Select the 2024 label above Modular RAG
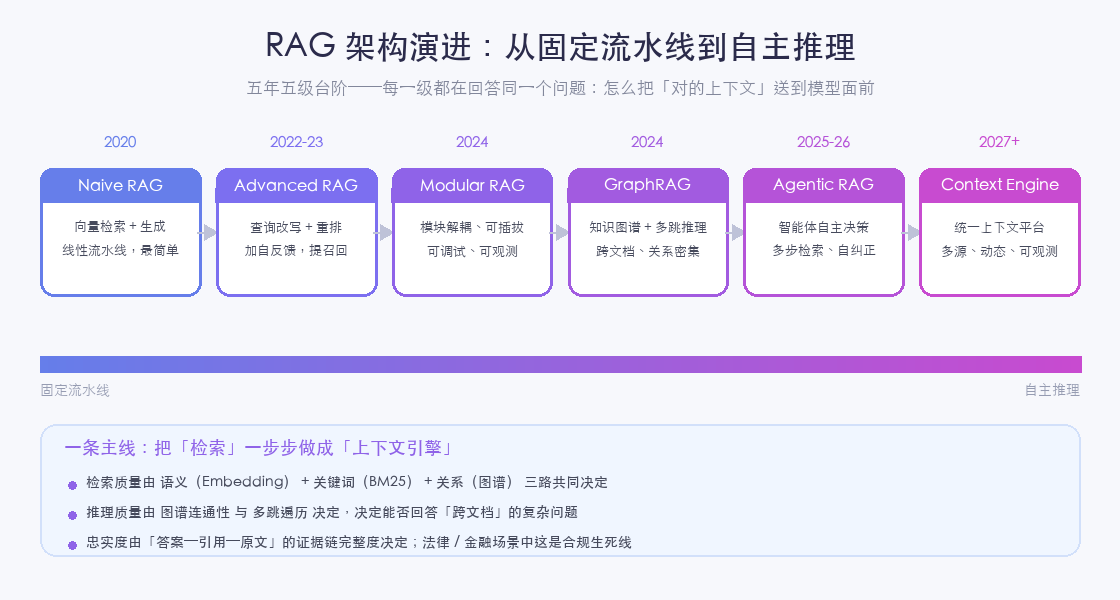This screenshot has height=600, width=1120. (x=472, y=141)
